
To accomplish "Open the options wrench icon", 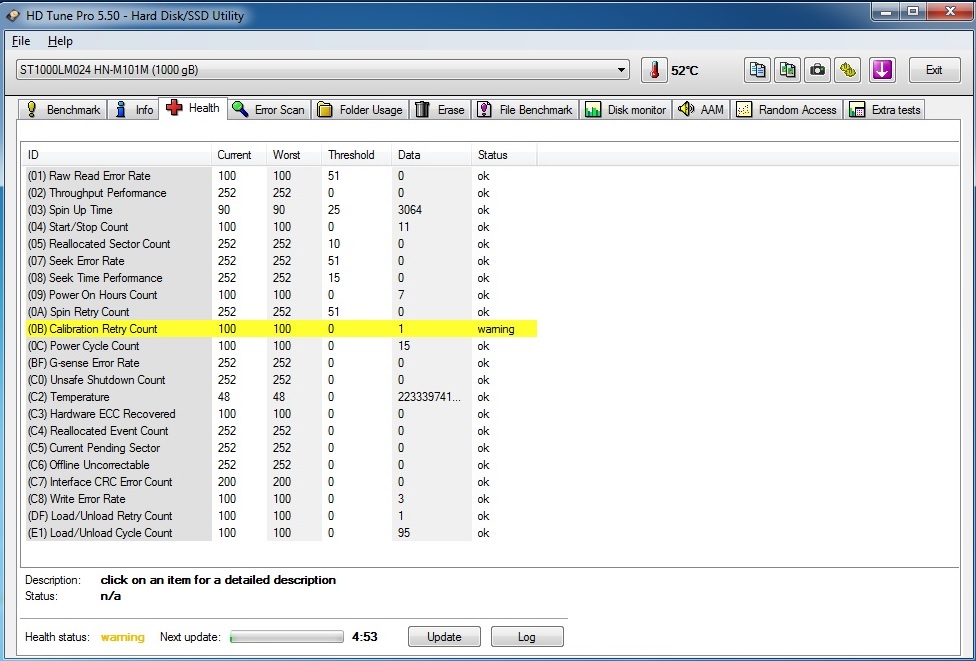I will [848, 70].
